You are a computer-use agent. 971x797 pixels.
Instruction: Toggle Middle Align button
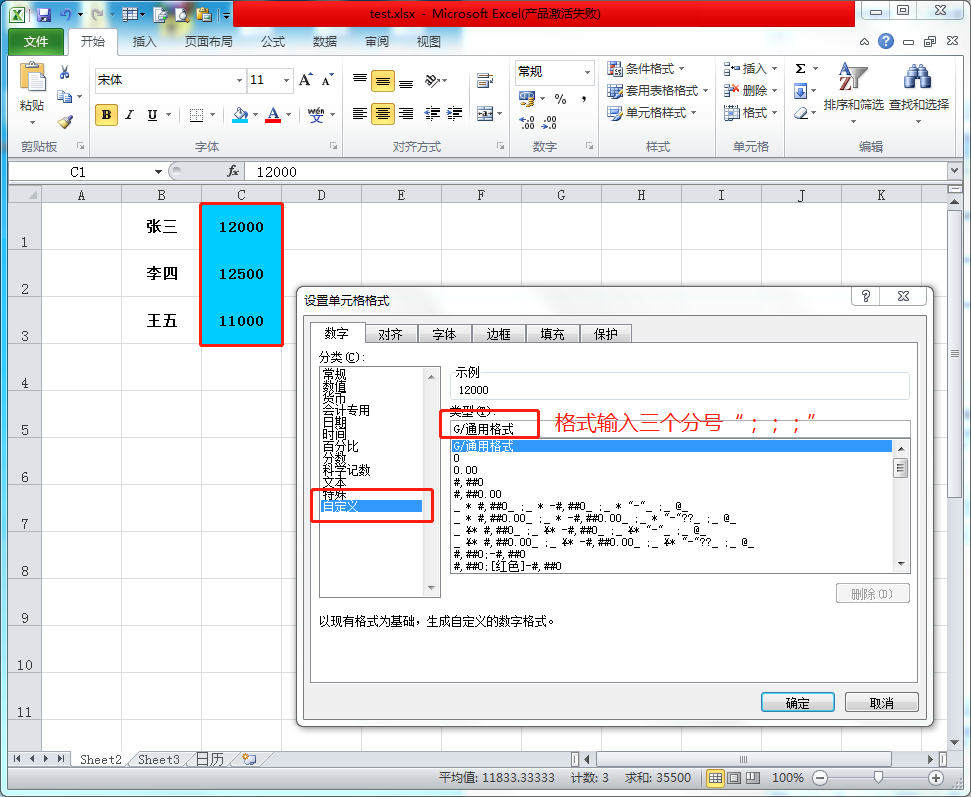[x=383, y=81]
